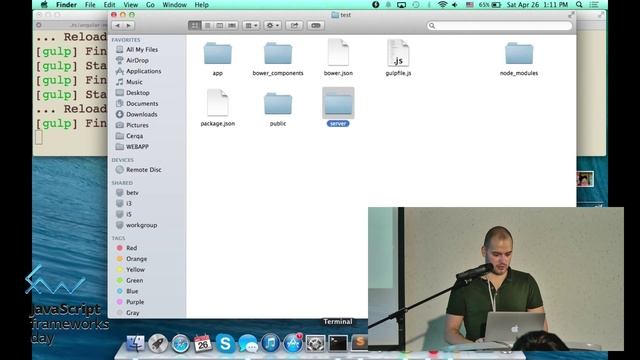Image resolution: width=640 pixels, height=360 pixels.
Task: Open iTunes from the Dock
Action: (270, 343)
